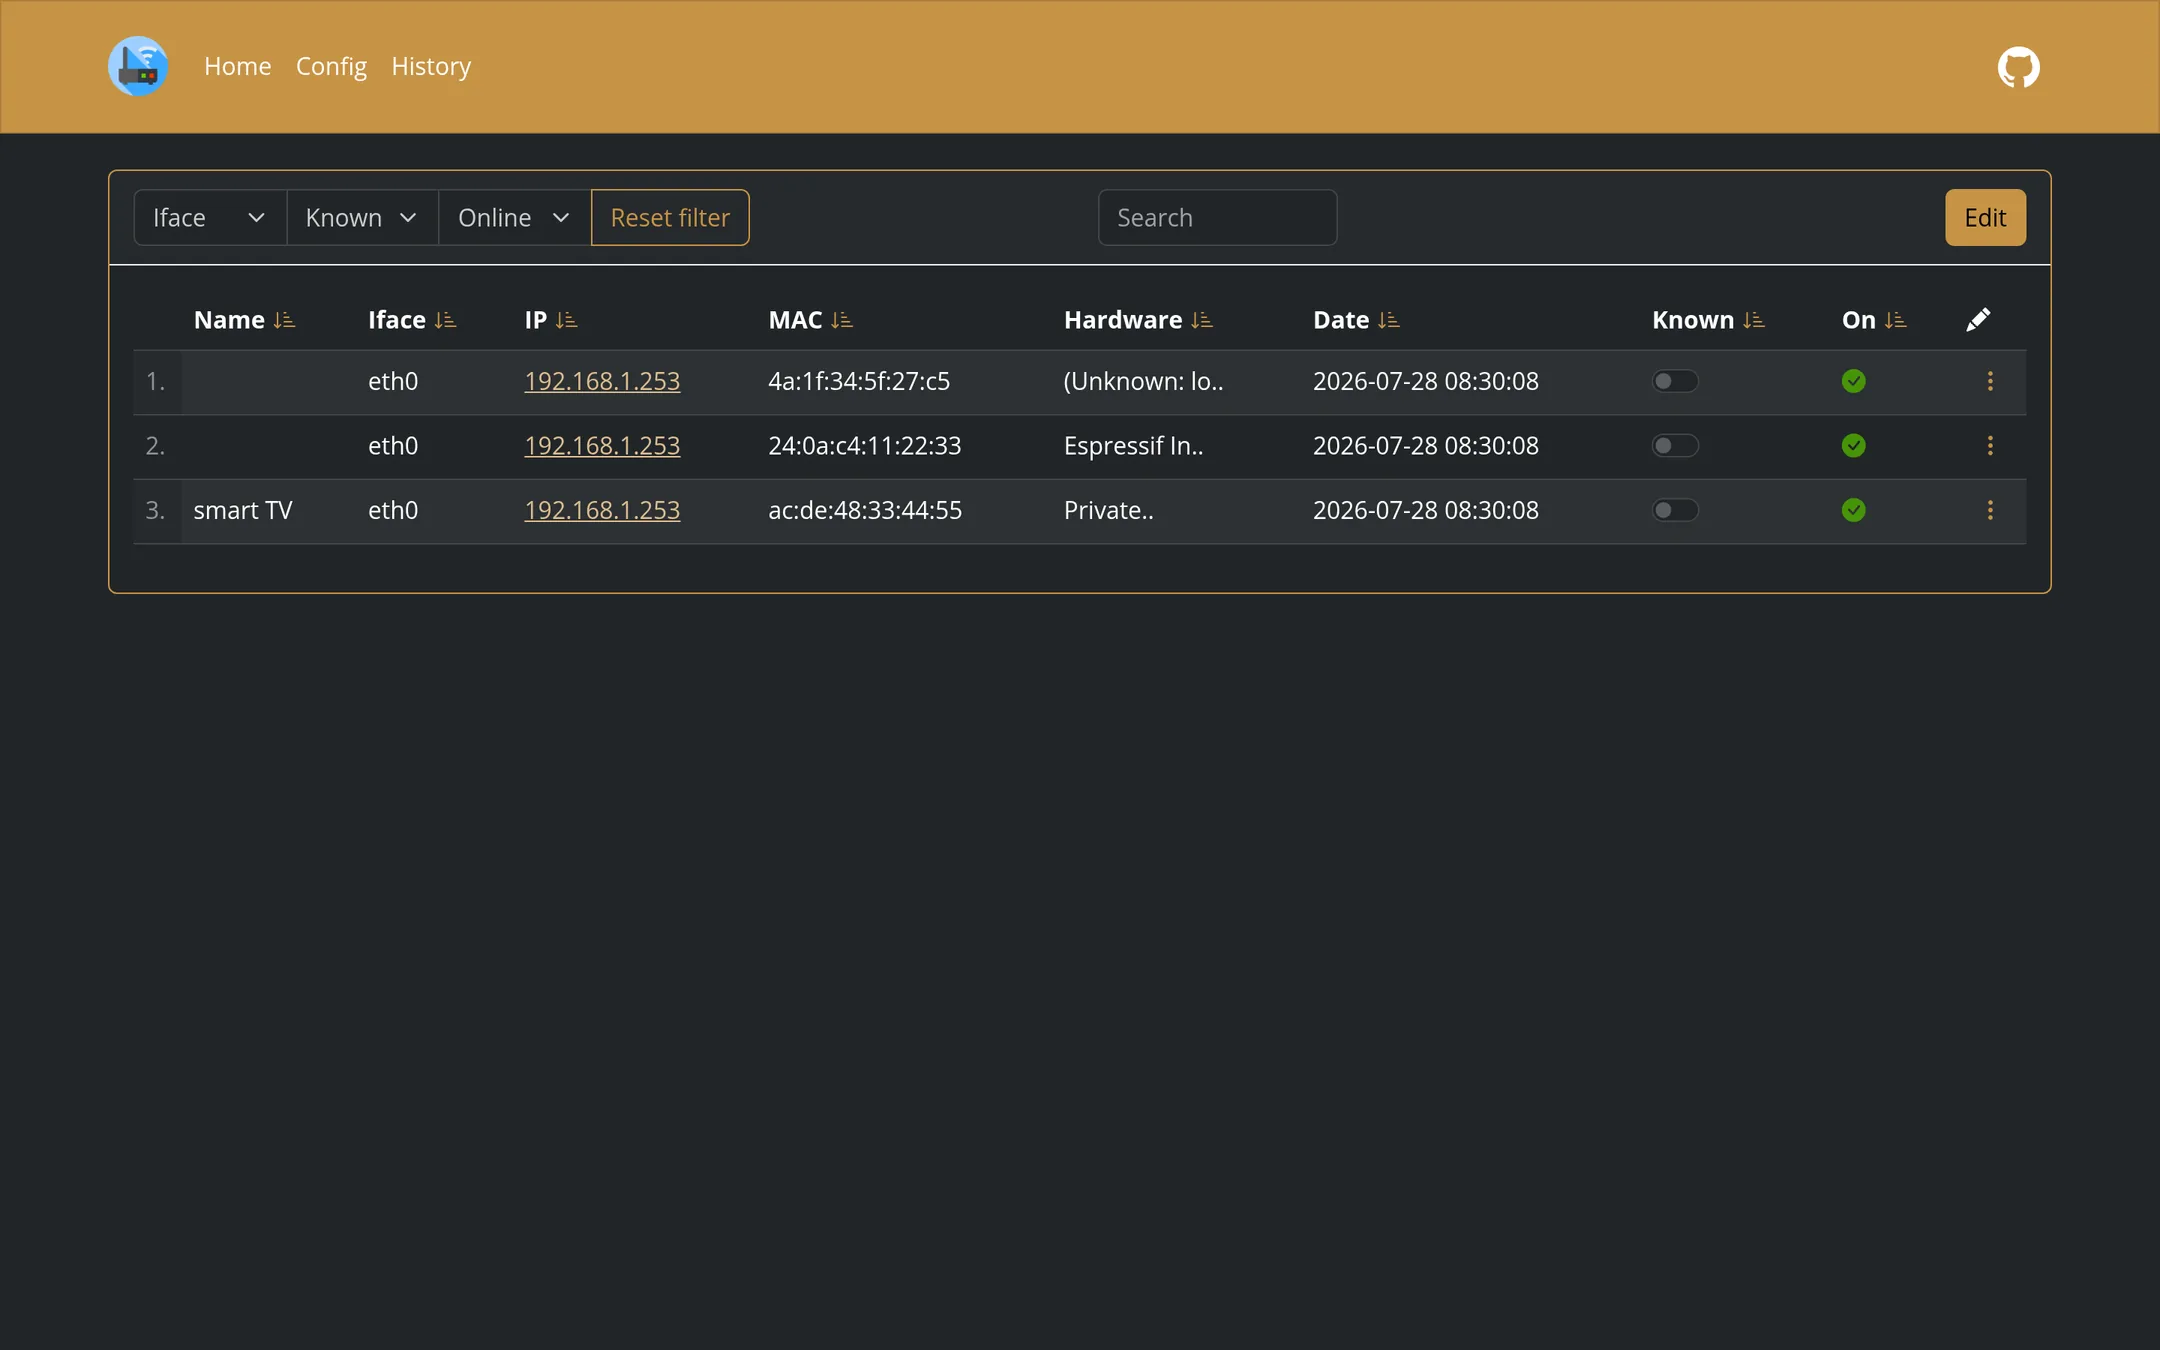Sort table by Name column icon
2160x1350 pixels.
point(284,320)
